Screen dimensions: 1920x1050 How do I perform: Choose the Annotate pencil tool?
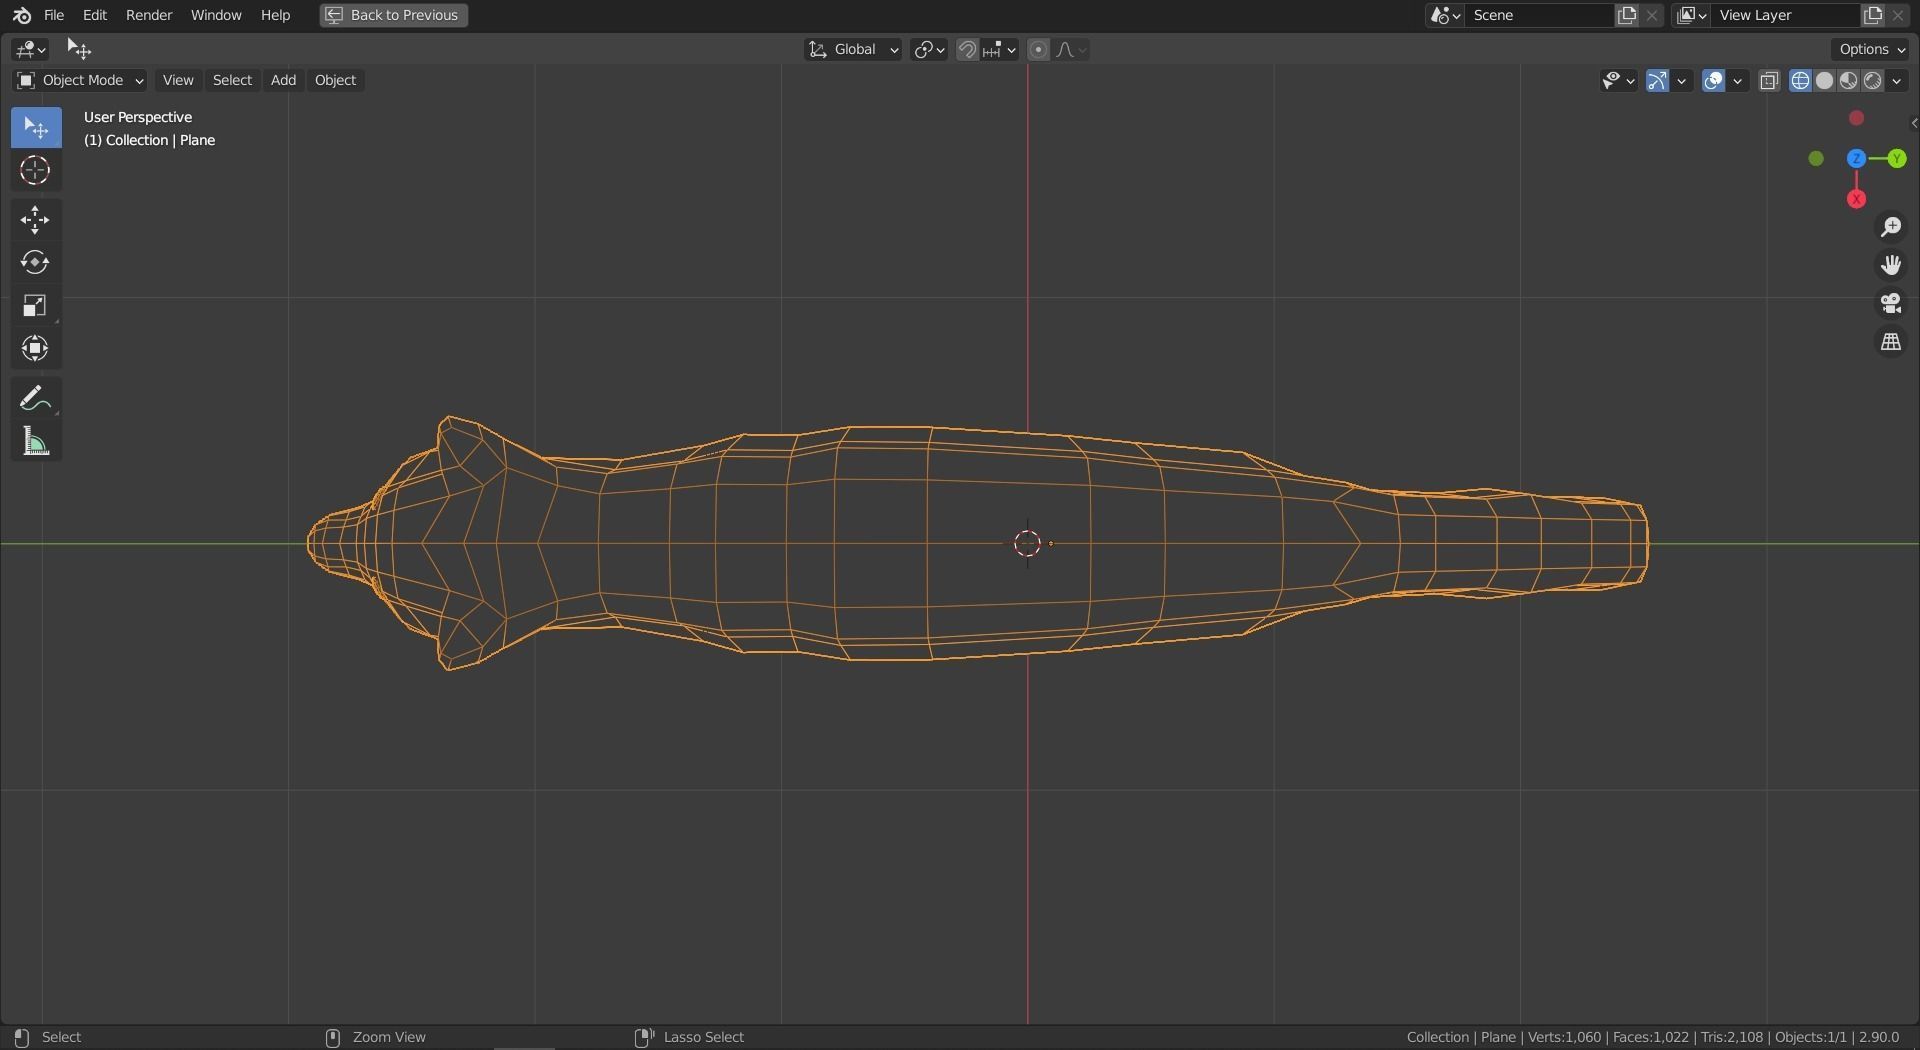36,398
